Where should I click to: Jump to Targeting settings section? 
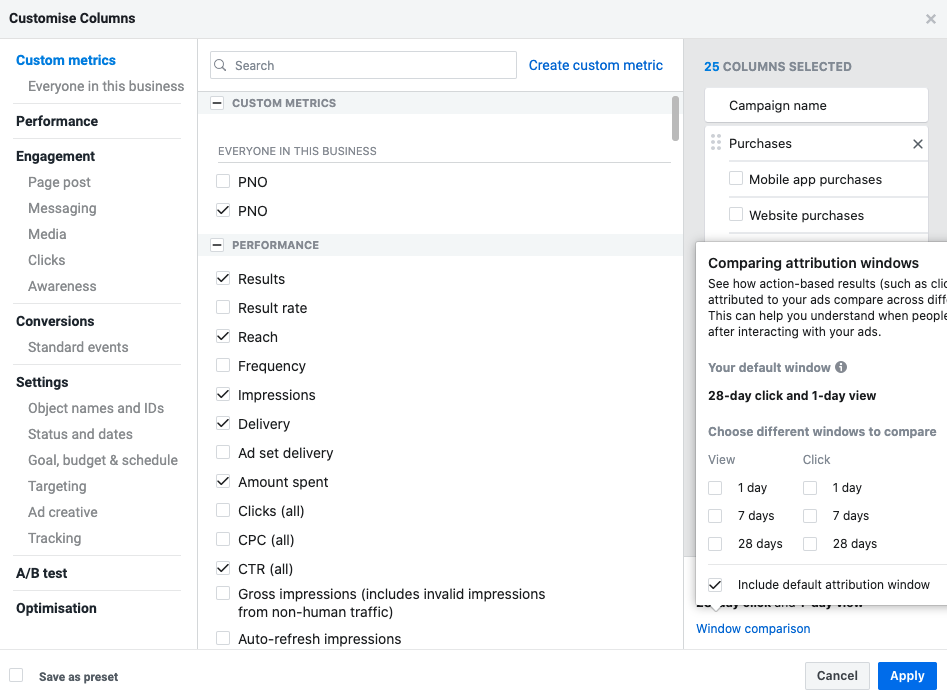[57, 486]
